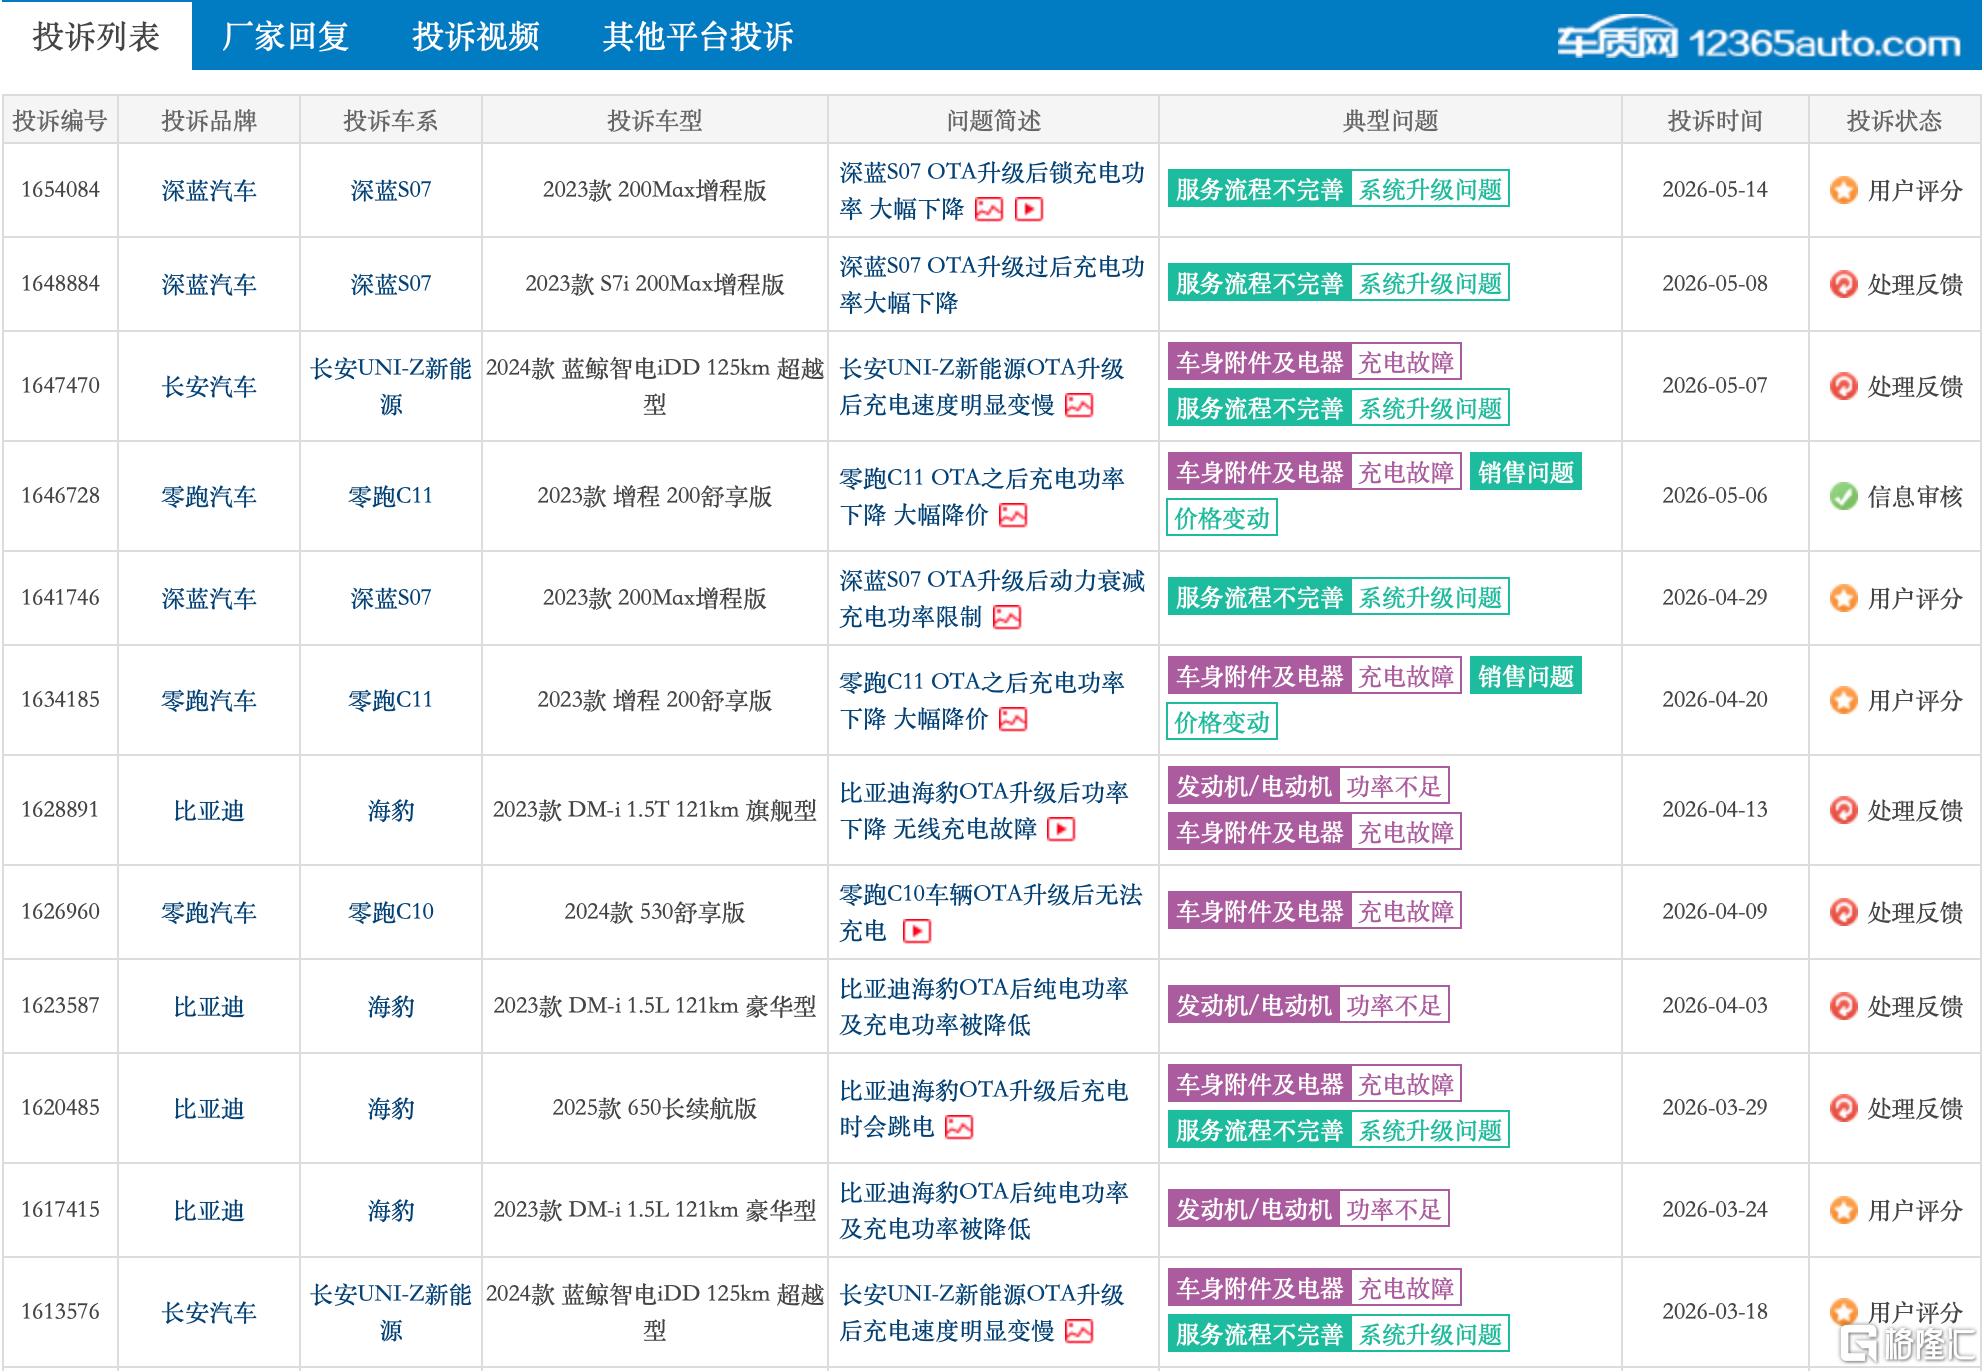Click 信息审核 status text in row 1646728

click(1915, 496)
